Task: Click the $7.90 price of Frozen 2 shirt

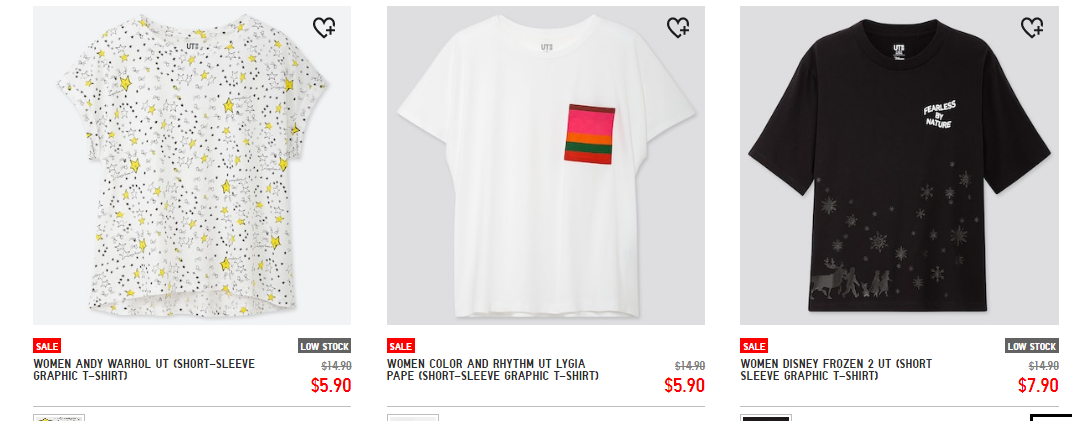Action: (1038, 385)
